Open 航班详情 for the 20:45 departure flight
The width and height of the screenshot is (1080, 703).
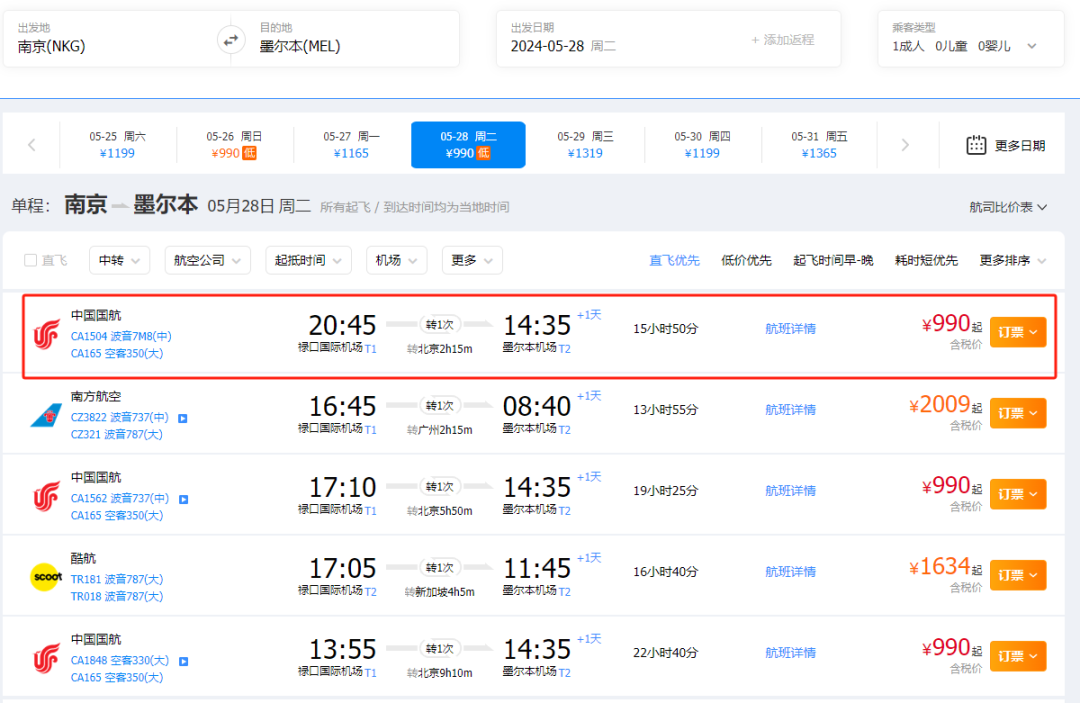(791, 329)
